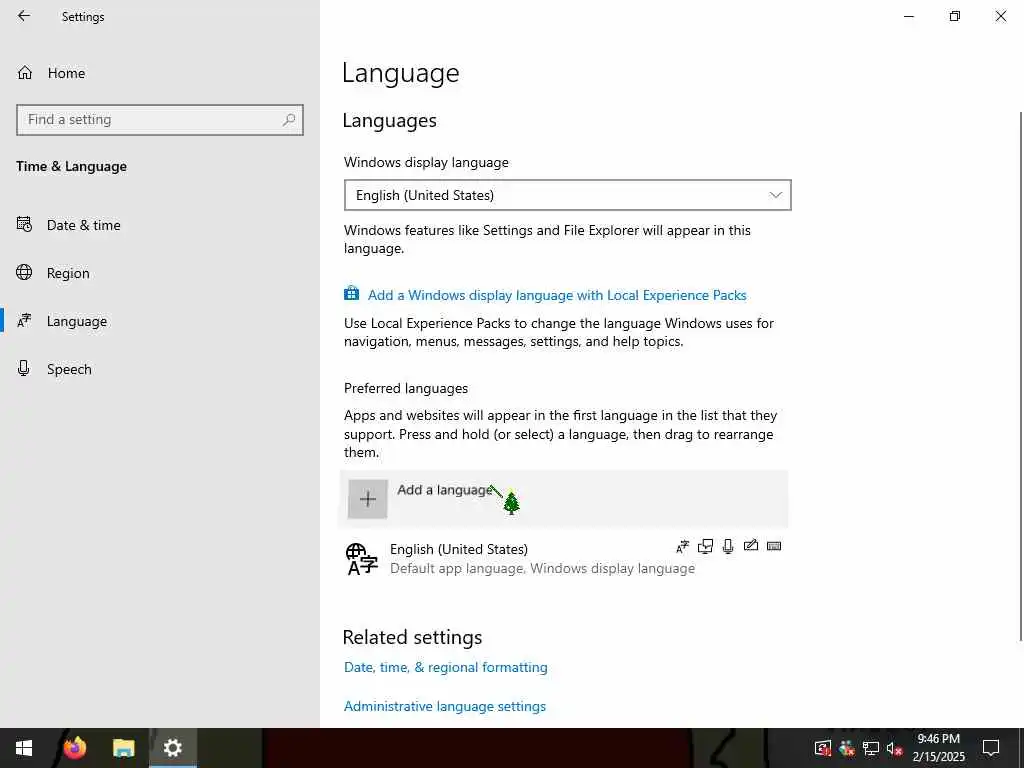Screen dimensions: 1024x768
Task: Click the Region globe icon
Action: click(x=24, y=272)
